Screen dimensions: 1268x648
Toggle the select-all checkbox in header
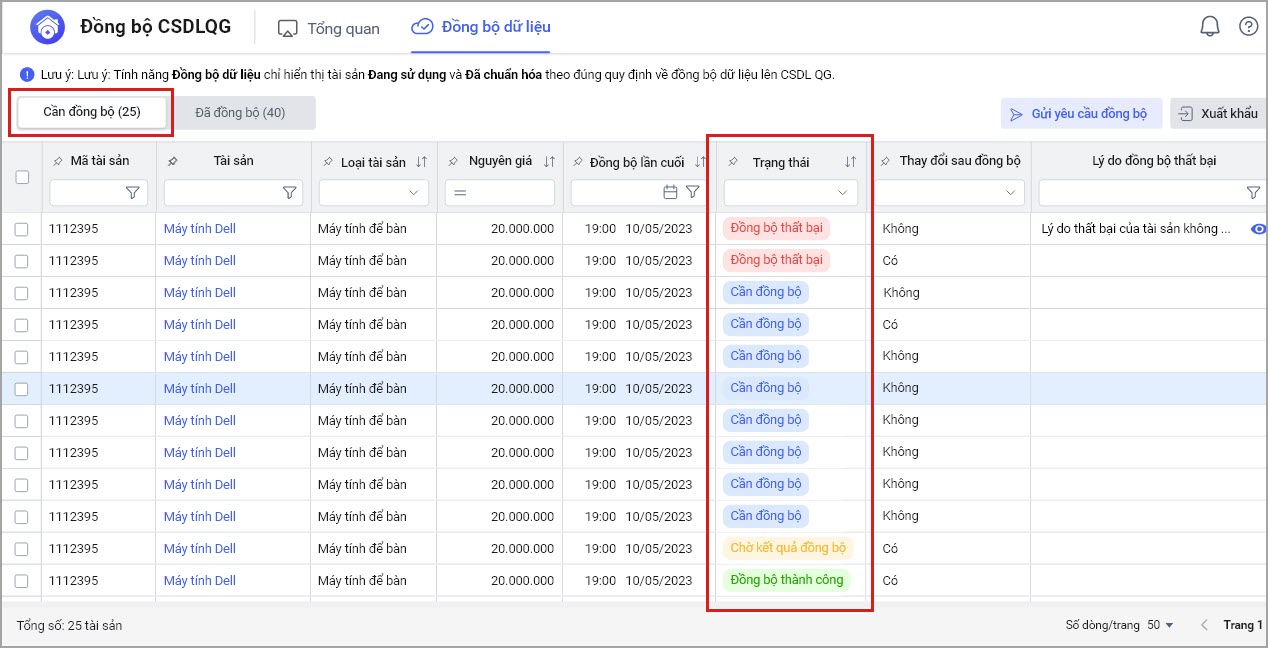tap(22, 177)
